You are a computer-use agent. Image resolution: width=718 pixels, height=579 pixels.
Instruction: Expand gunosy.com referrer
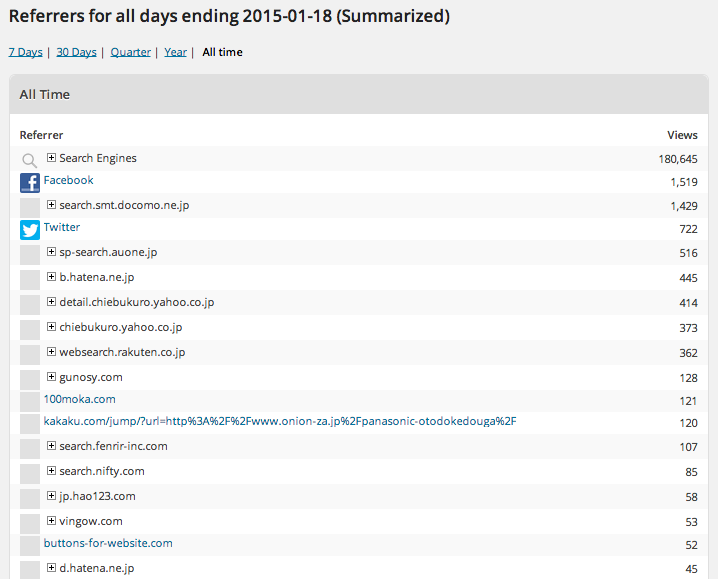[51, 377]
